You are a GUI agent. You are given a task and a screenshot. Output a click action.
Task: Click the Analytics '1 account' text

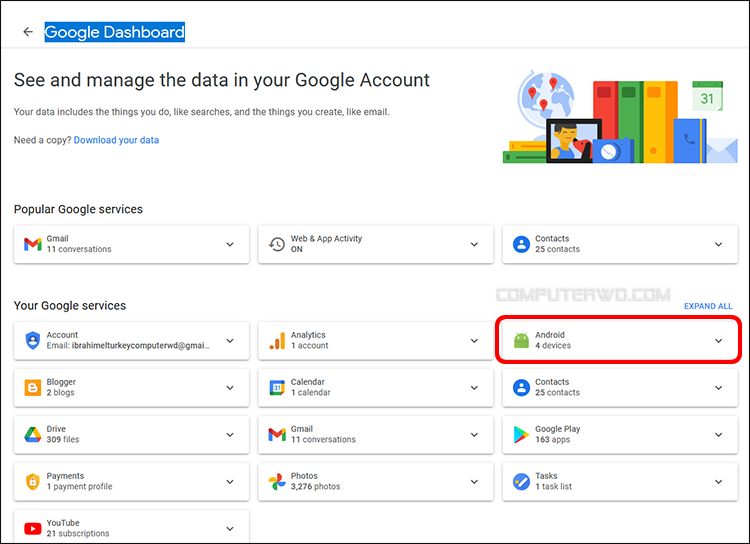coord(309,345)
